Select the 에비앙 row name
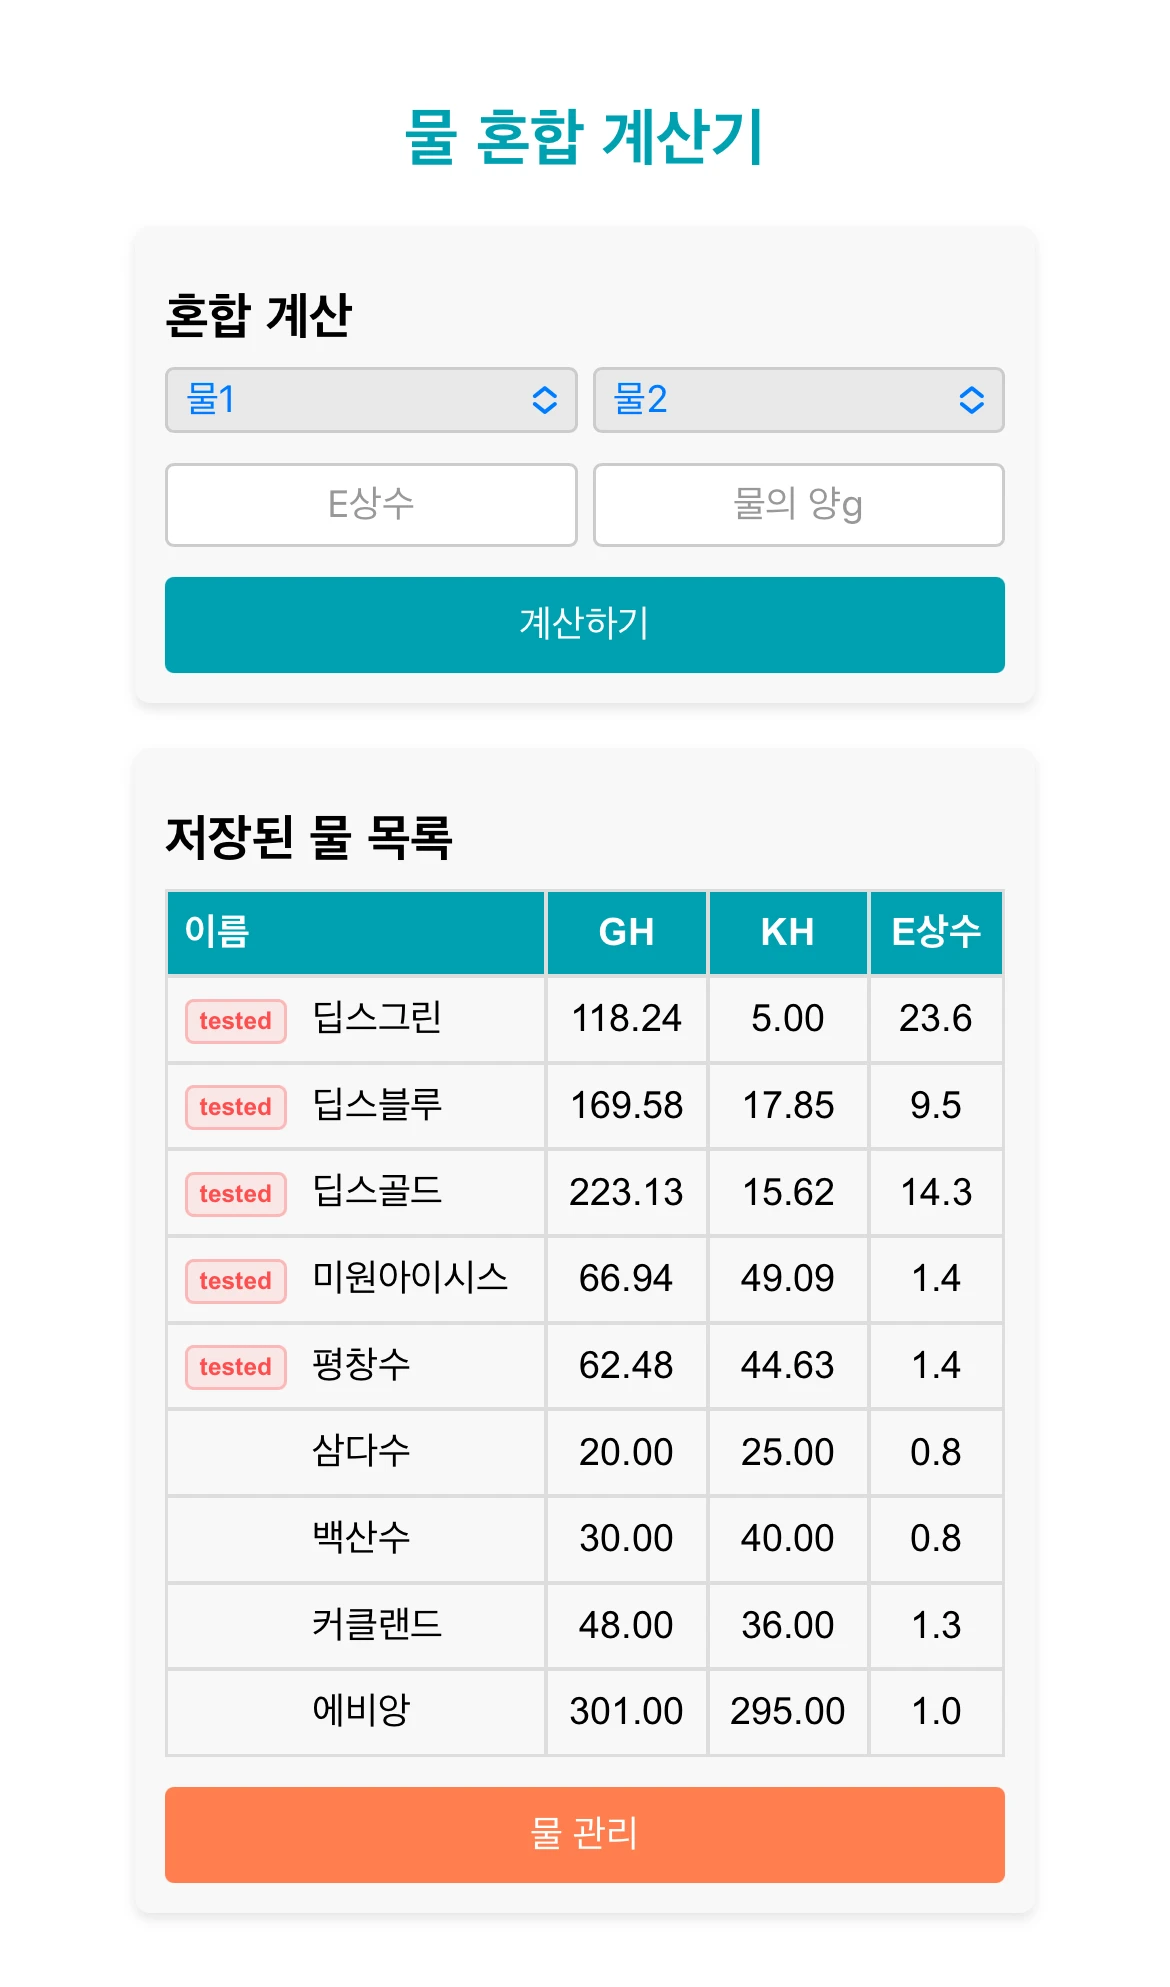 (361, 1710)
